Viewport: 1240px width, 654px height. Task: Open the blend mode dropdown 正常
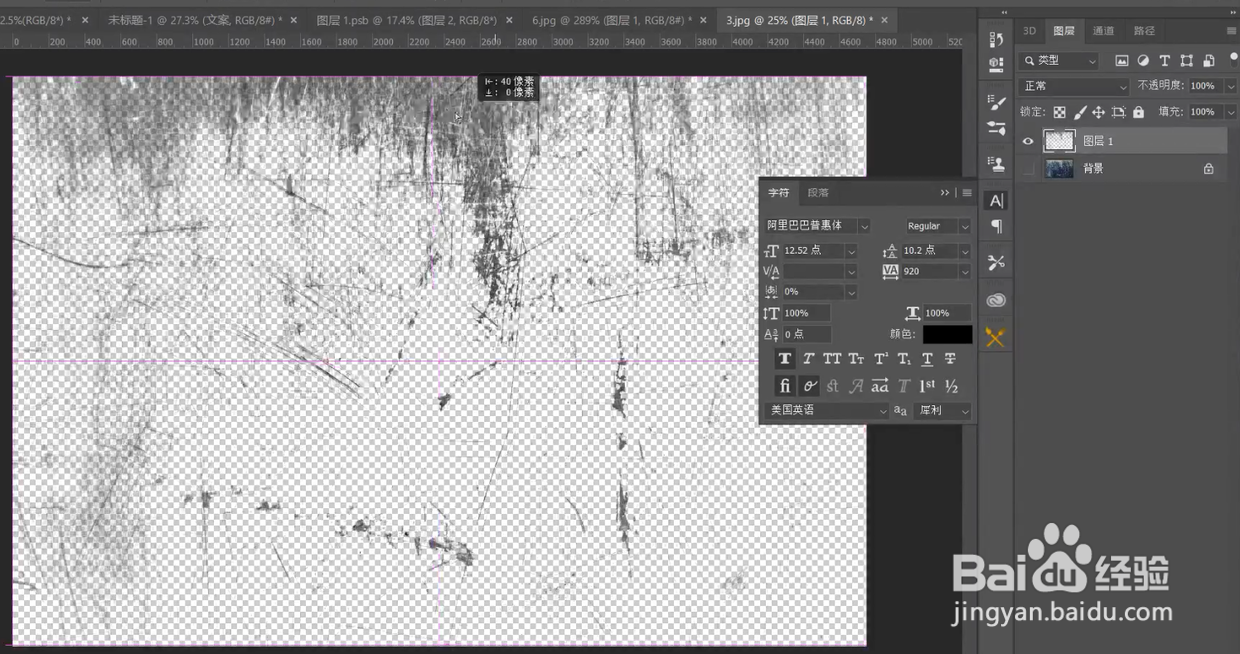(1074, 87)
